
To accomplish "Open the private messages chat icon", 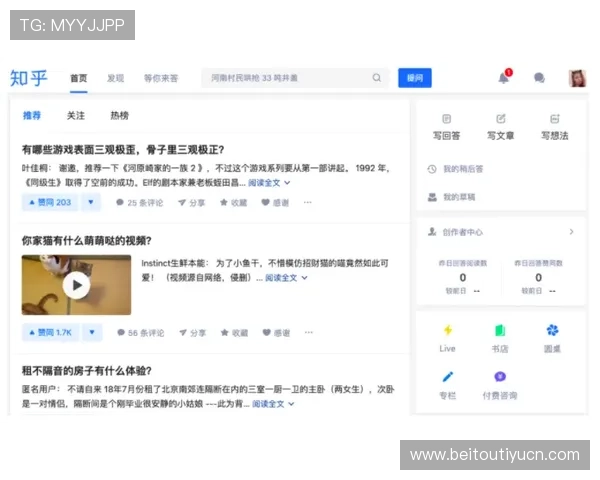I will [539, 78].
